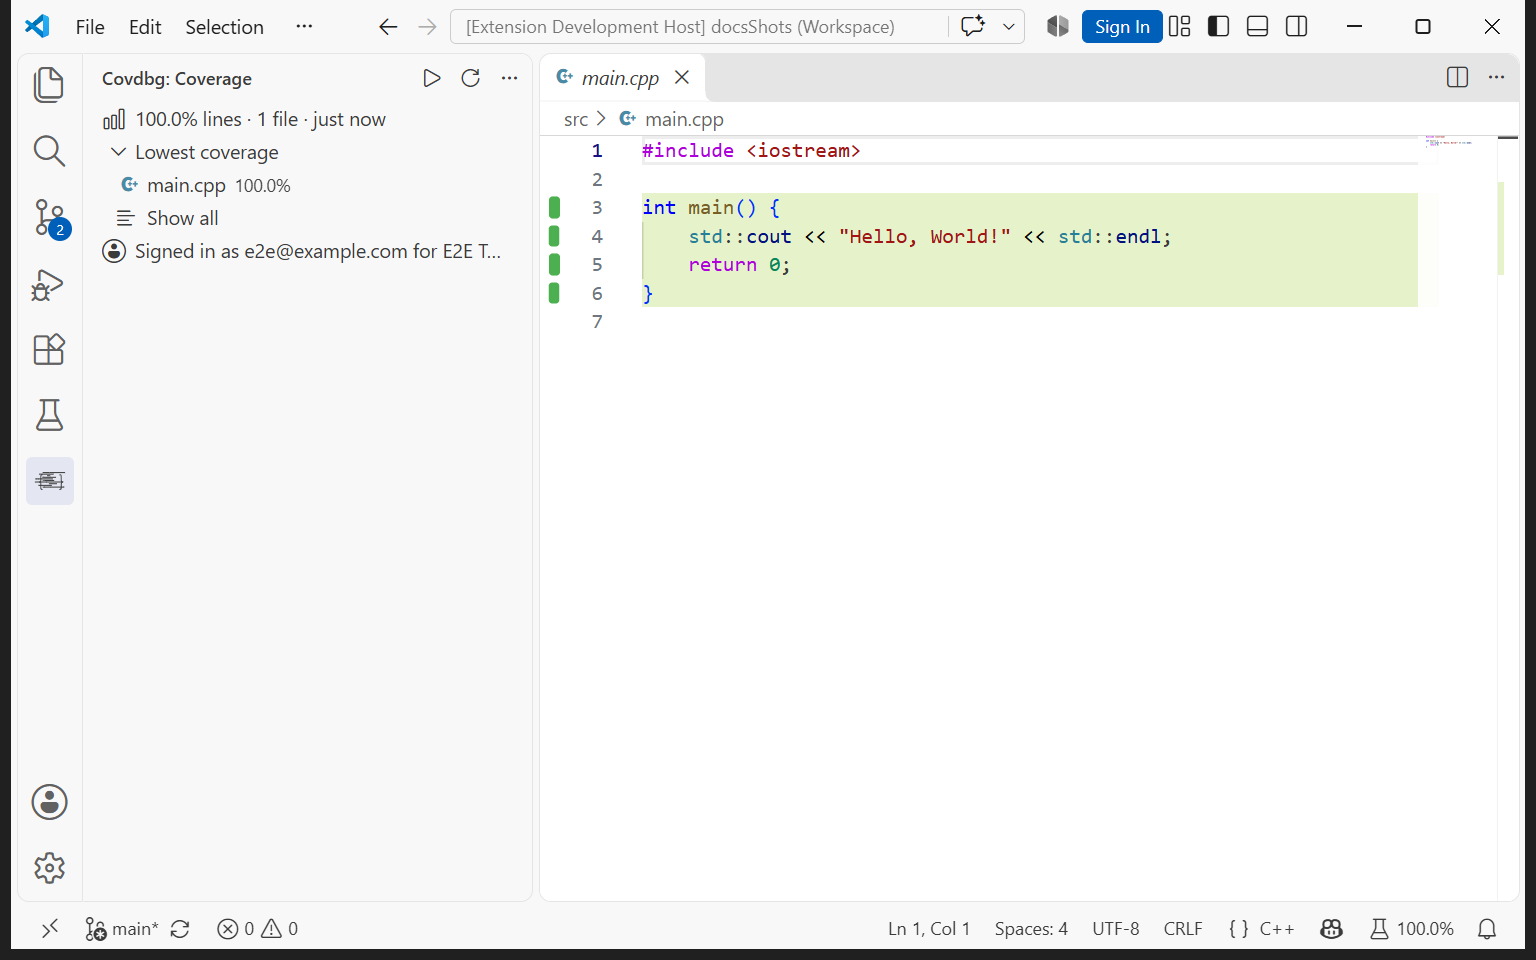Open main.cpp 100.0% coverage entry

tap(308, 185)
